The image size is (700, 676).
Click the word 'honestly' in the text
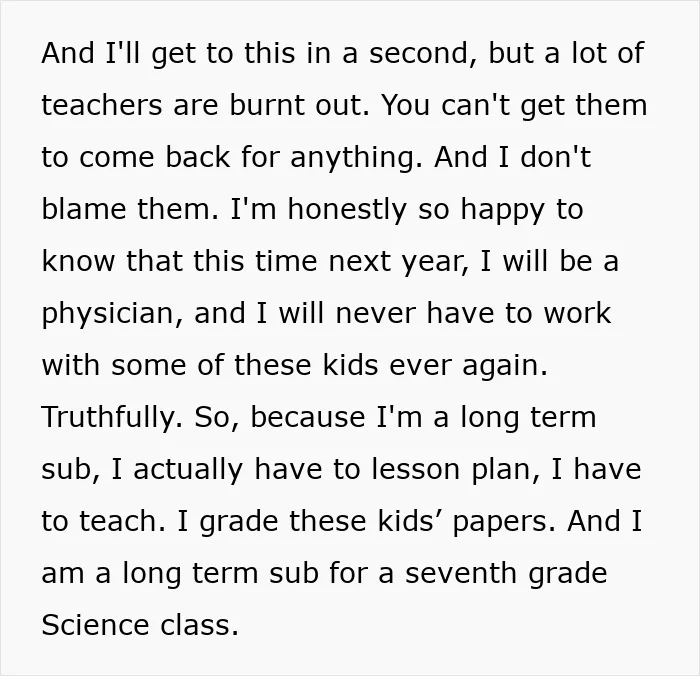pos(347,209)
